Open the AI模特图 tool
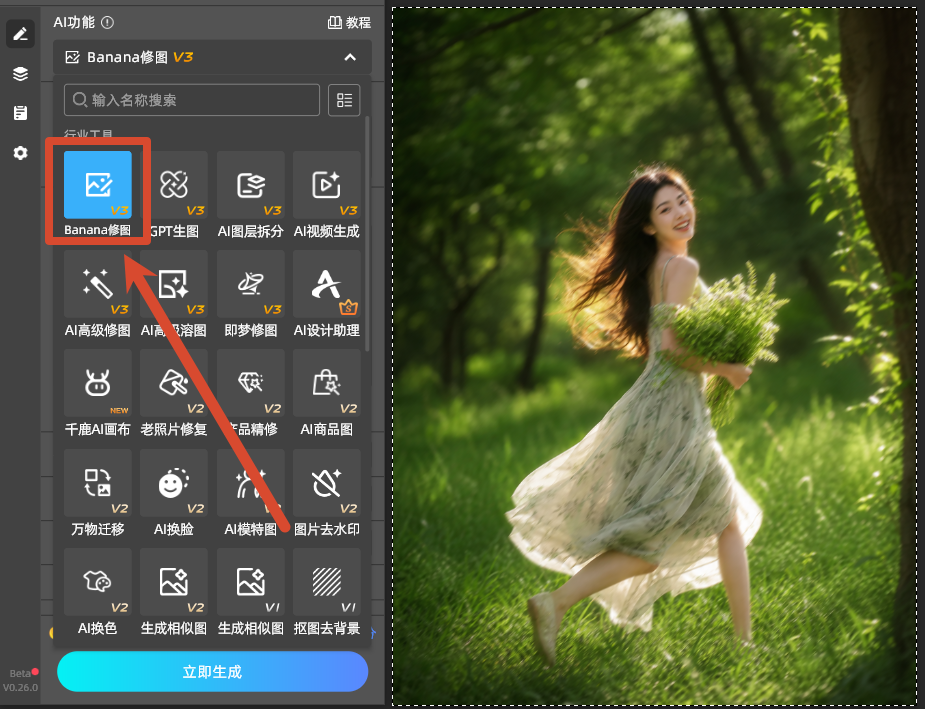925x709 pixels. 251,482
